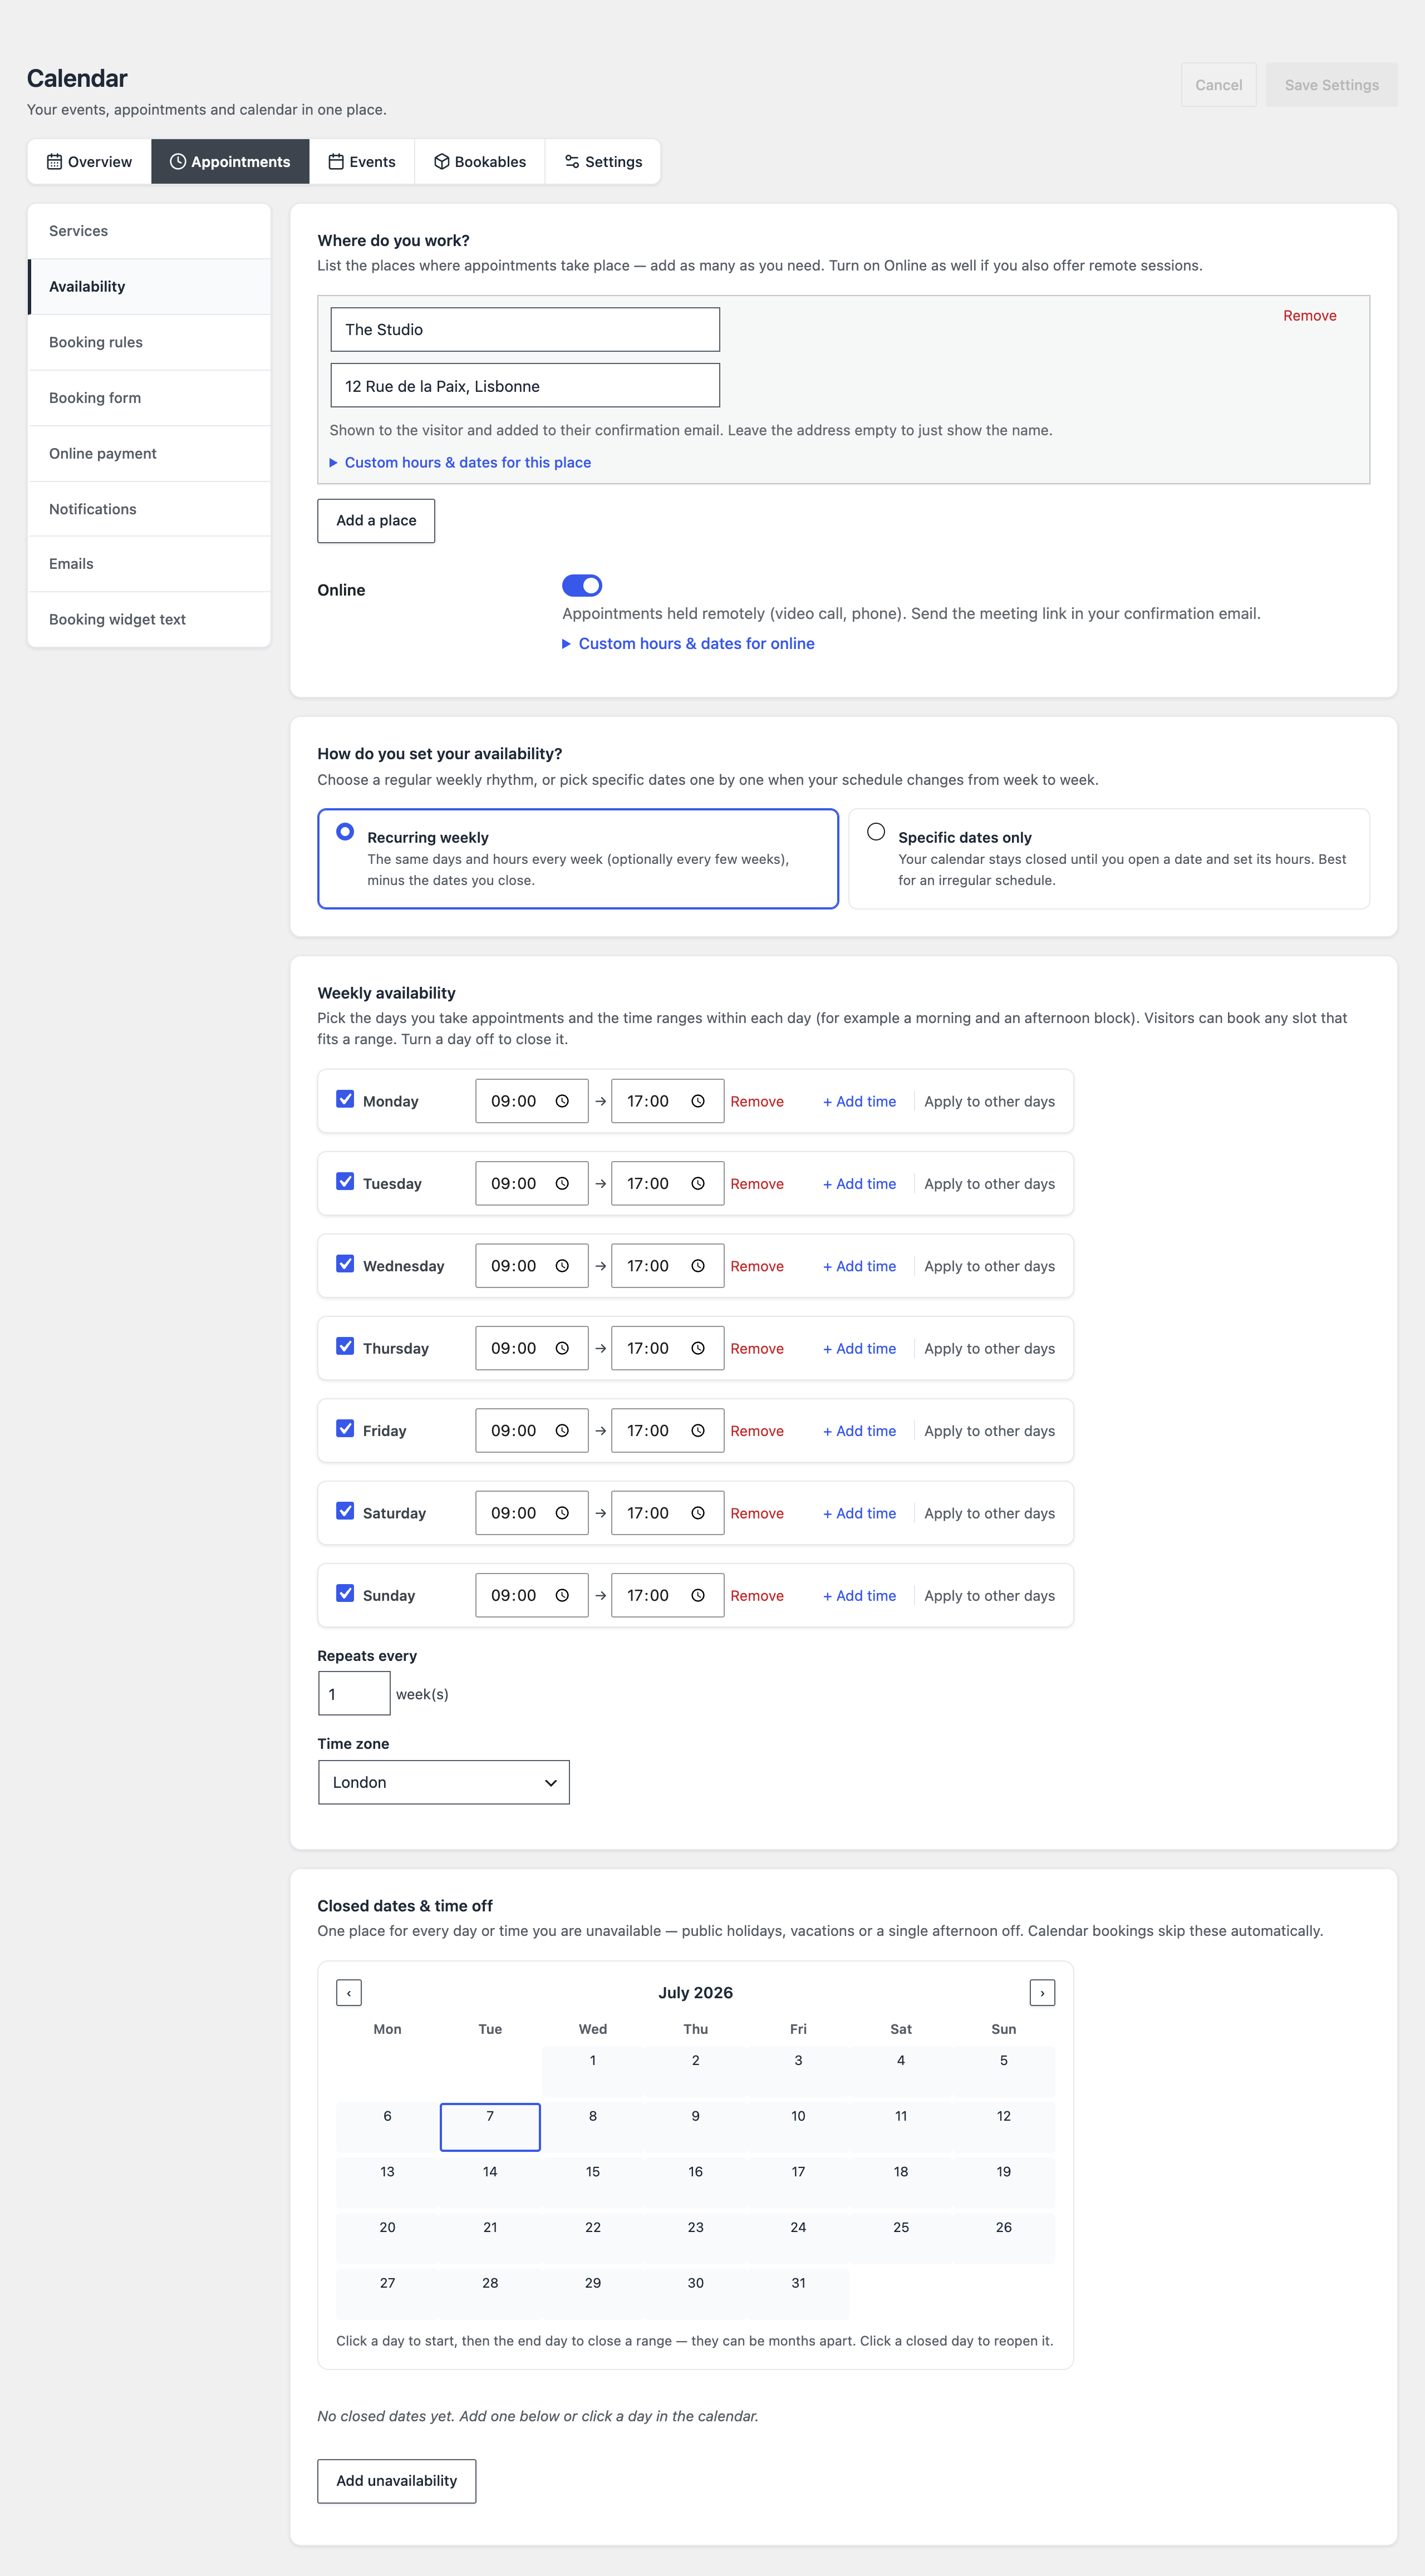Viewport: 1425px width, 2576px height.
Task: Click the Cancel button
Action: (x=1218, y=85)
